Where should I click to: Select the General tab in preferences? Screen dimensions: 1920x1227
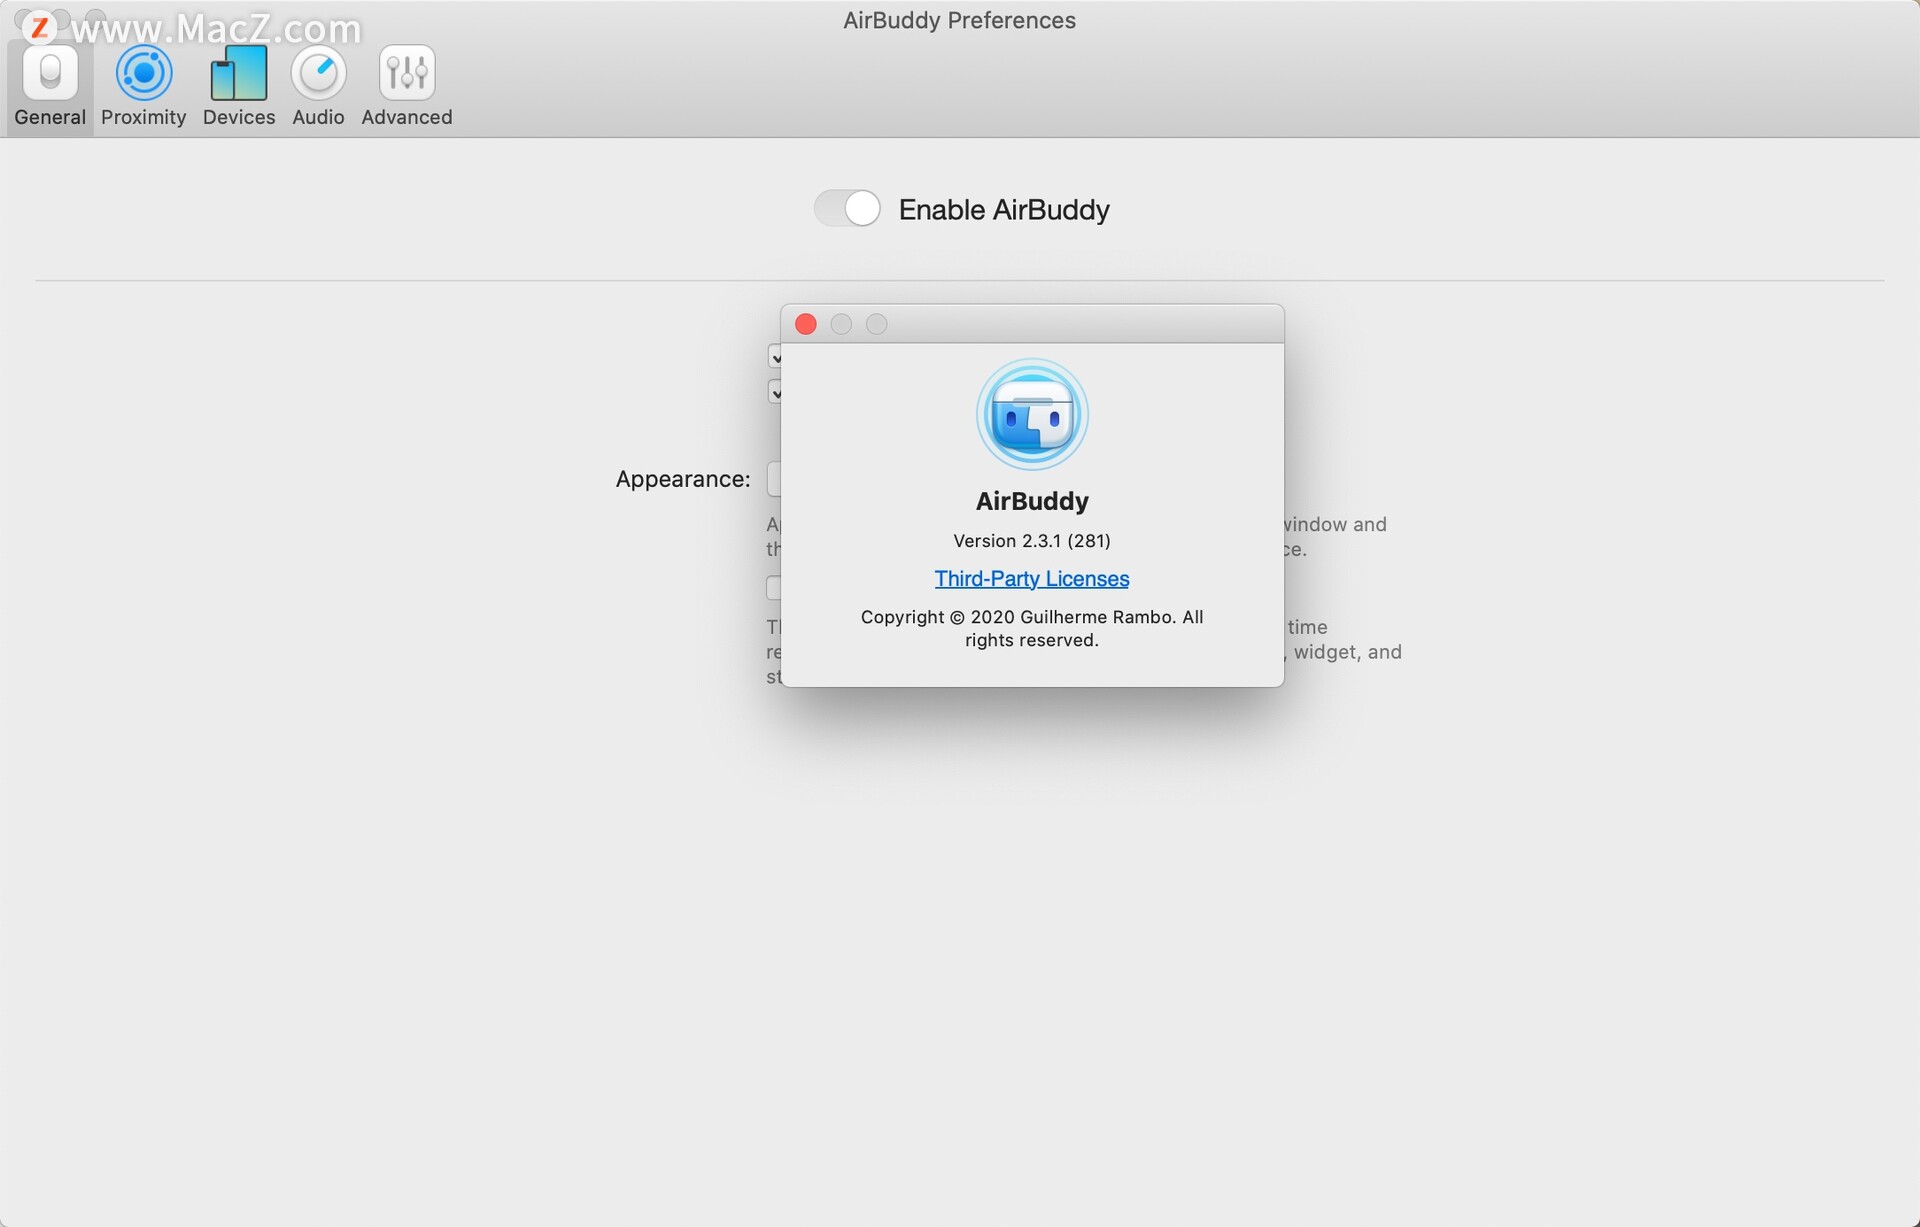click(49, 85)
